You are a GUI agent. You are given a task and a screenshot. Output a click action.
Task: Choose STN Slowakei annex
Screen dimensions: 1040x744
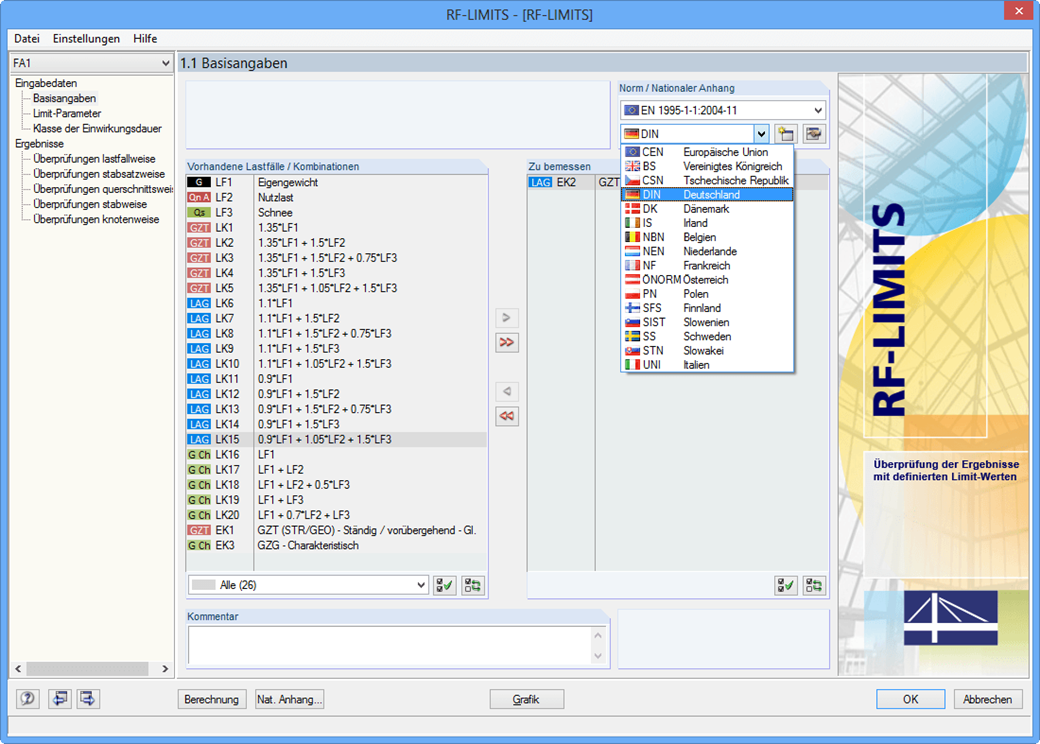click(x=707, y=351)
